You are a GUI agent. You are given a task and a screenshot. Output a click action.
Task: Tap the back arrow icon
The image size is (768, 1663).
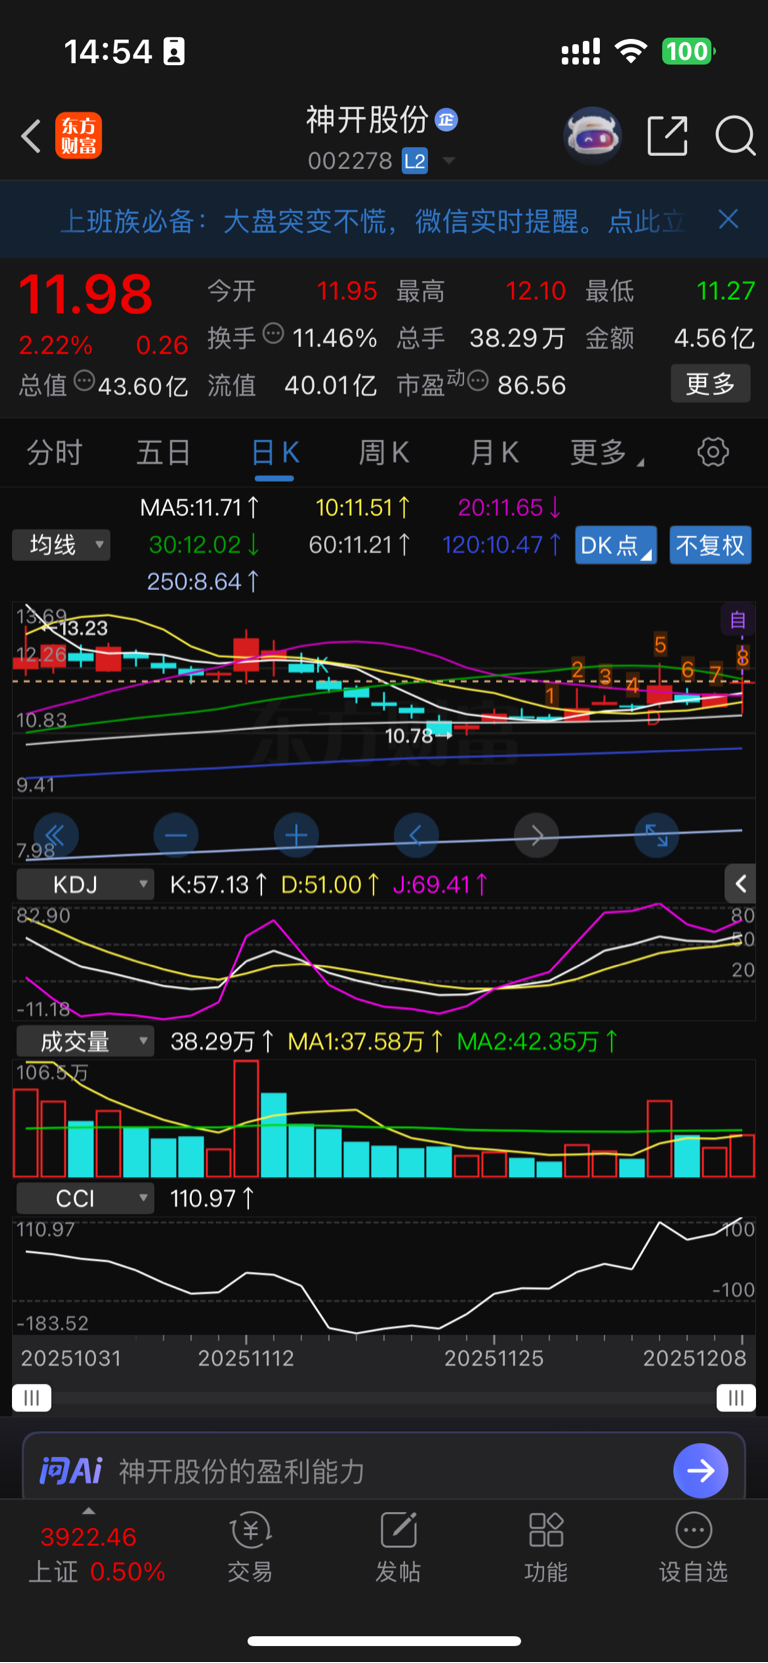pyautogui.click(x=31, y=136)
